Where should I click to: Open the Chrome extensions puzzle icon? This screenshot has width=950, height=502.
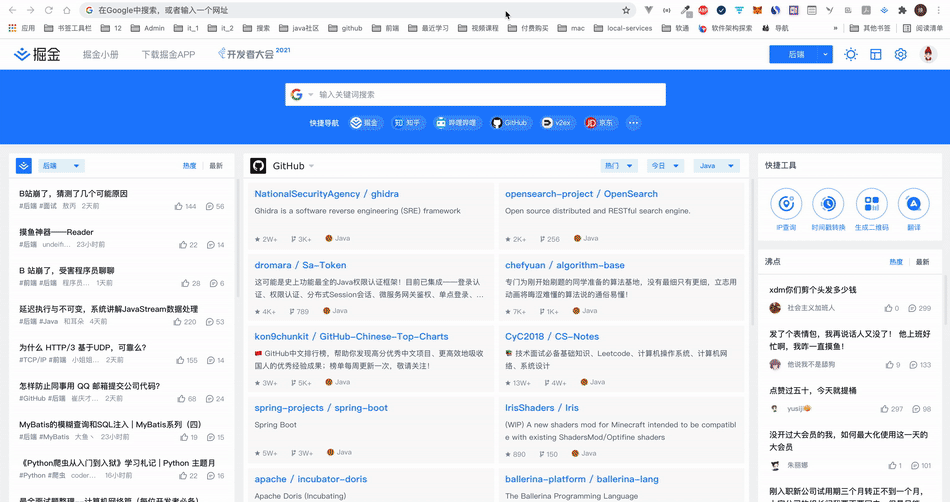point(902,10)
